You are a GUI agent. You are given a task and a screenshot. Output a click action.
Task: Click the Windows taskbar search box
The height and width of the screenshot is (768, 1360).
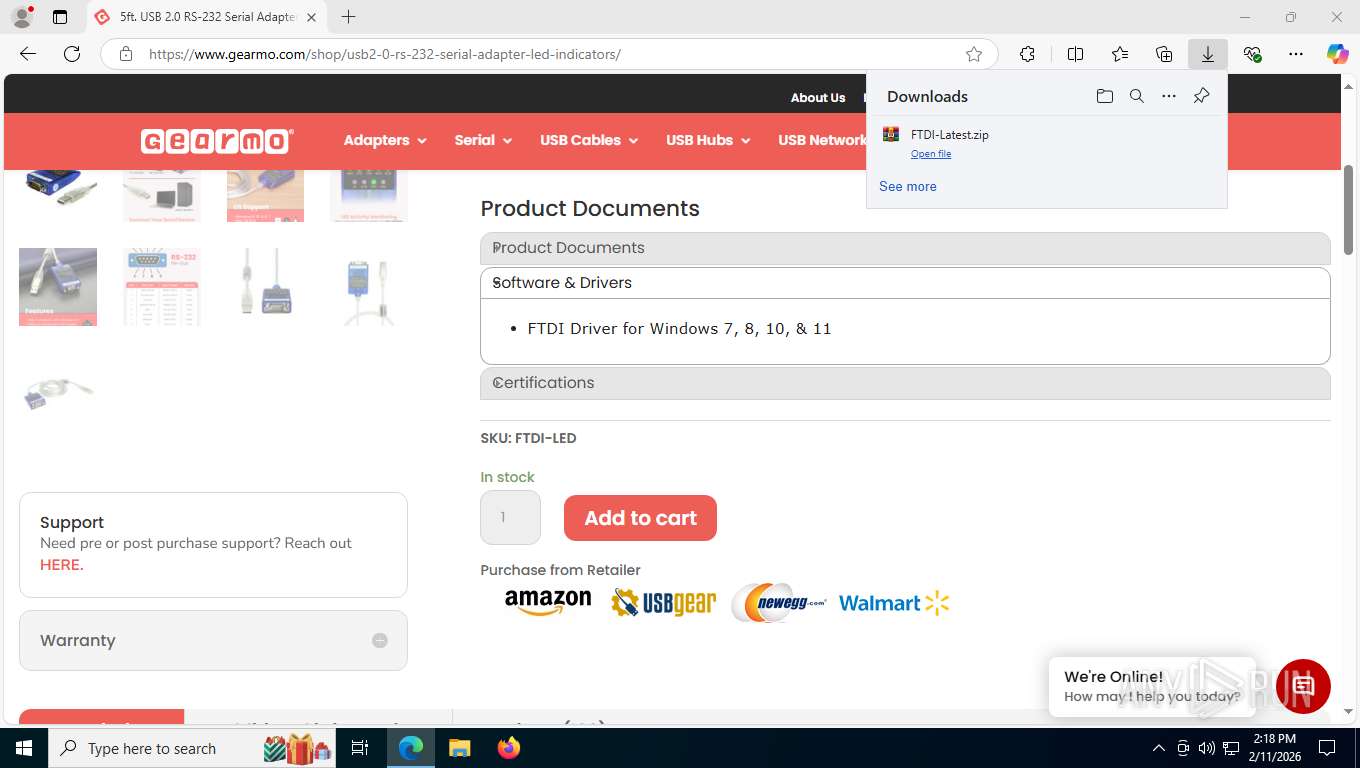pyautogui.click(x=192, y=748)
